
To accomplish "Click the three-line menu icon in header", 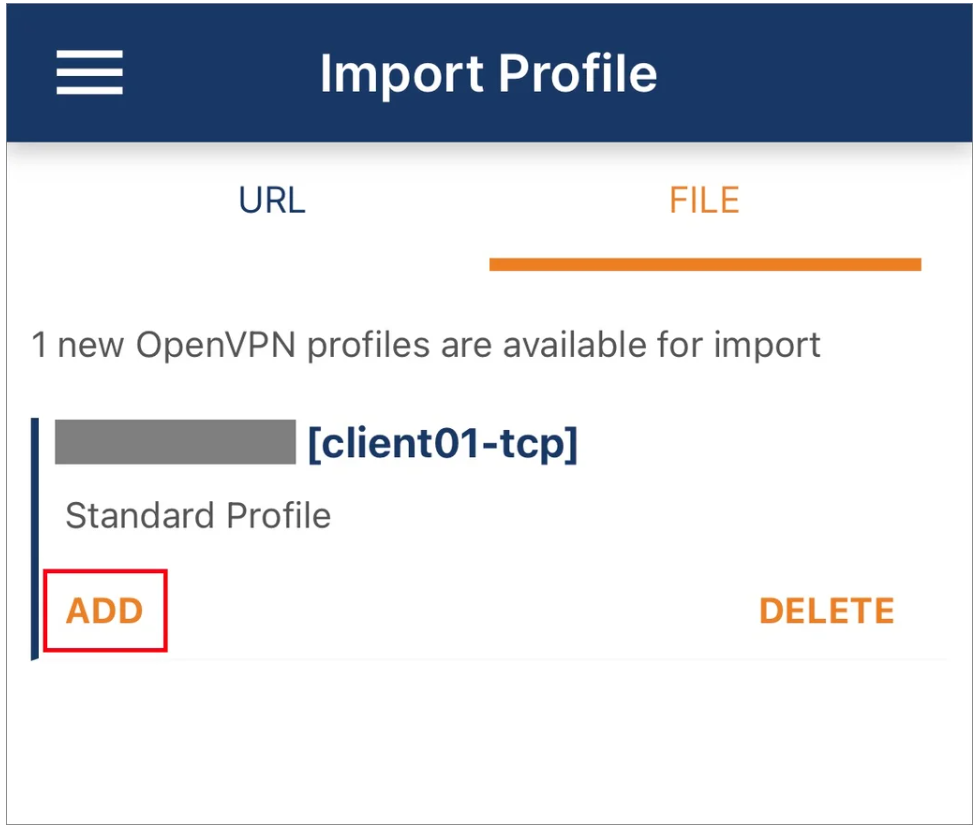I will pos(89,73).
